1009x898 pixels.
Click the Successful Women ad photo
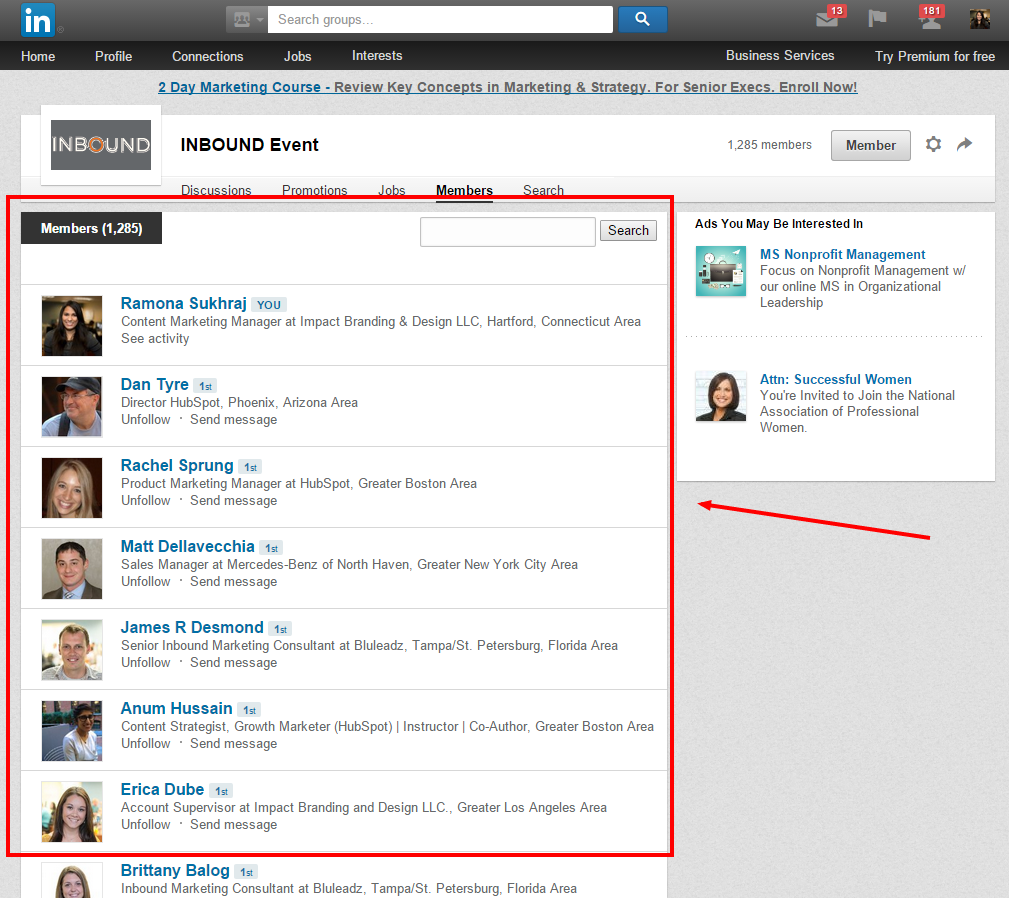coord(721,396)
